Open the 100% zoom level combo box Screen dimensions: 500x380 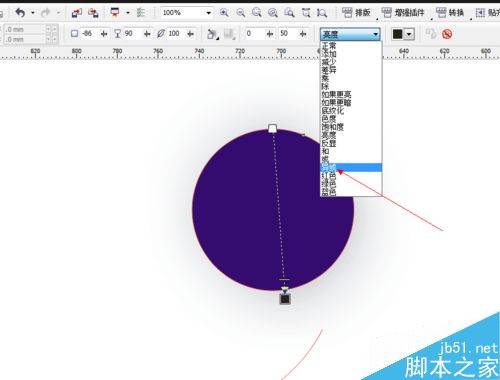(187, 13)
